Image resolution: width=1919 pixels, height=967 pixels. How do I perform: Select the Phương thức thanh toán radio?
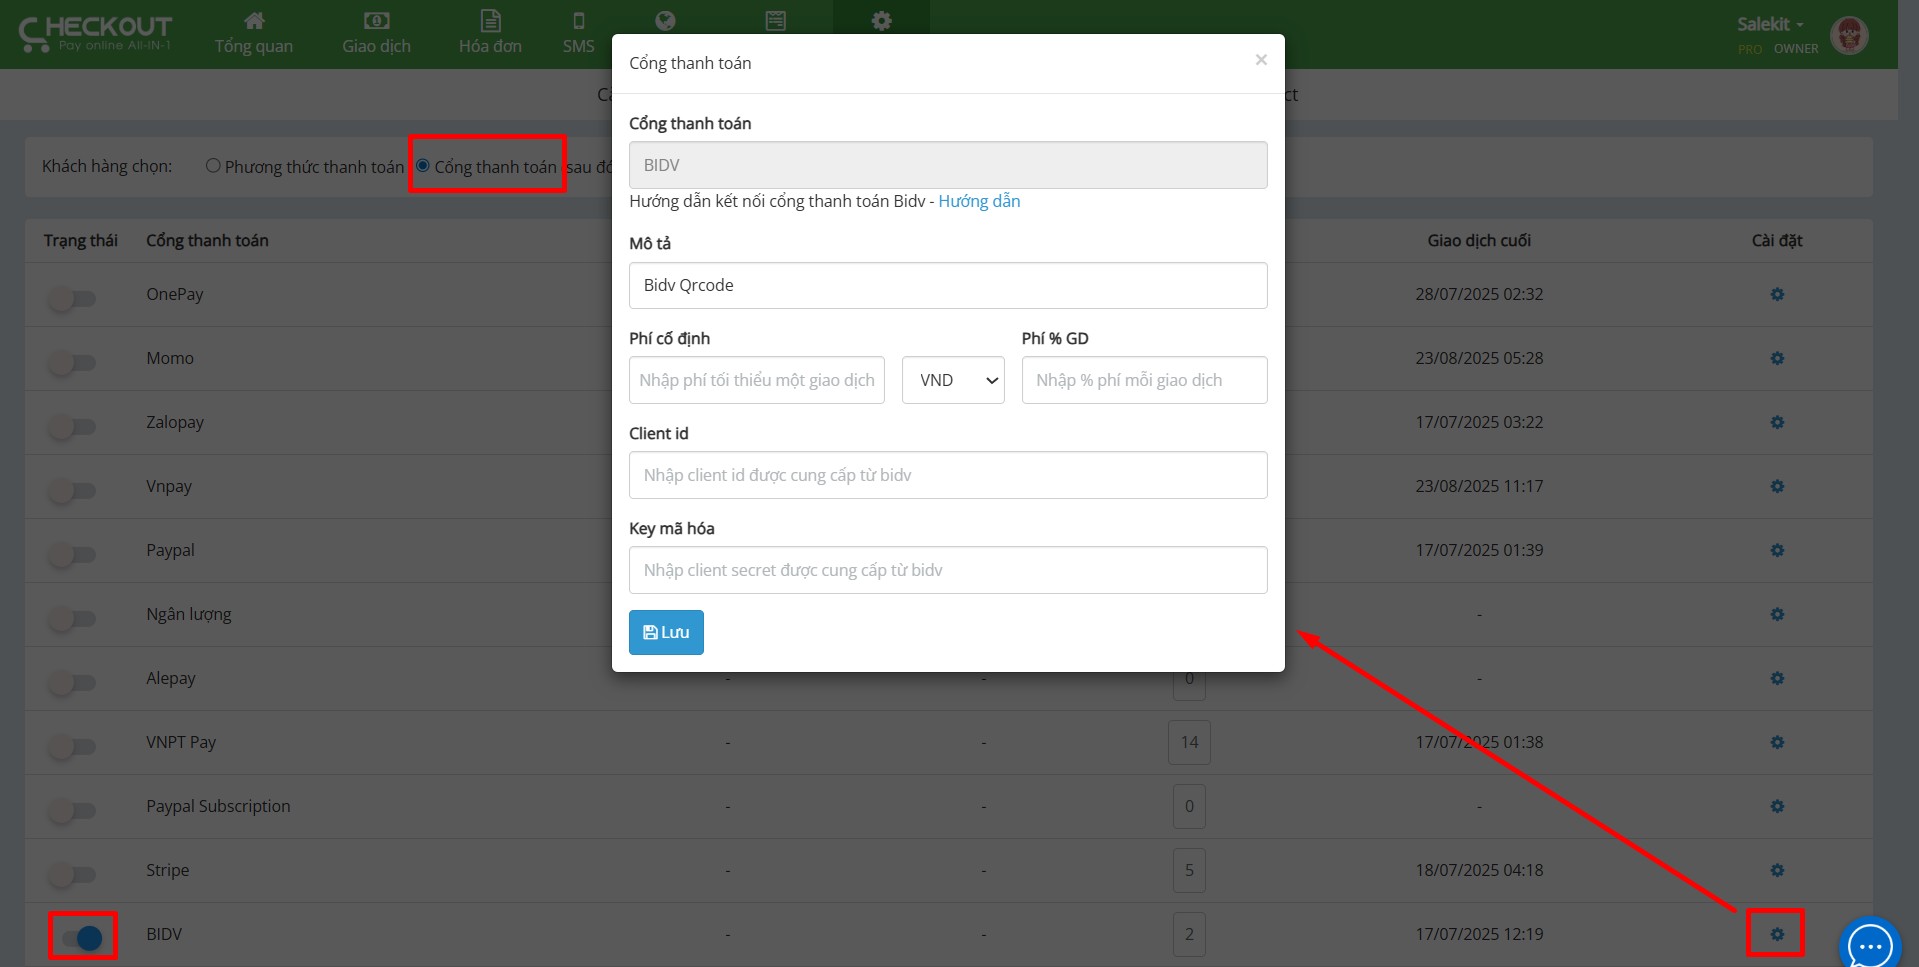point(213,166)
